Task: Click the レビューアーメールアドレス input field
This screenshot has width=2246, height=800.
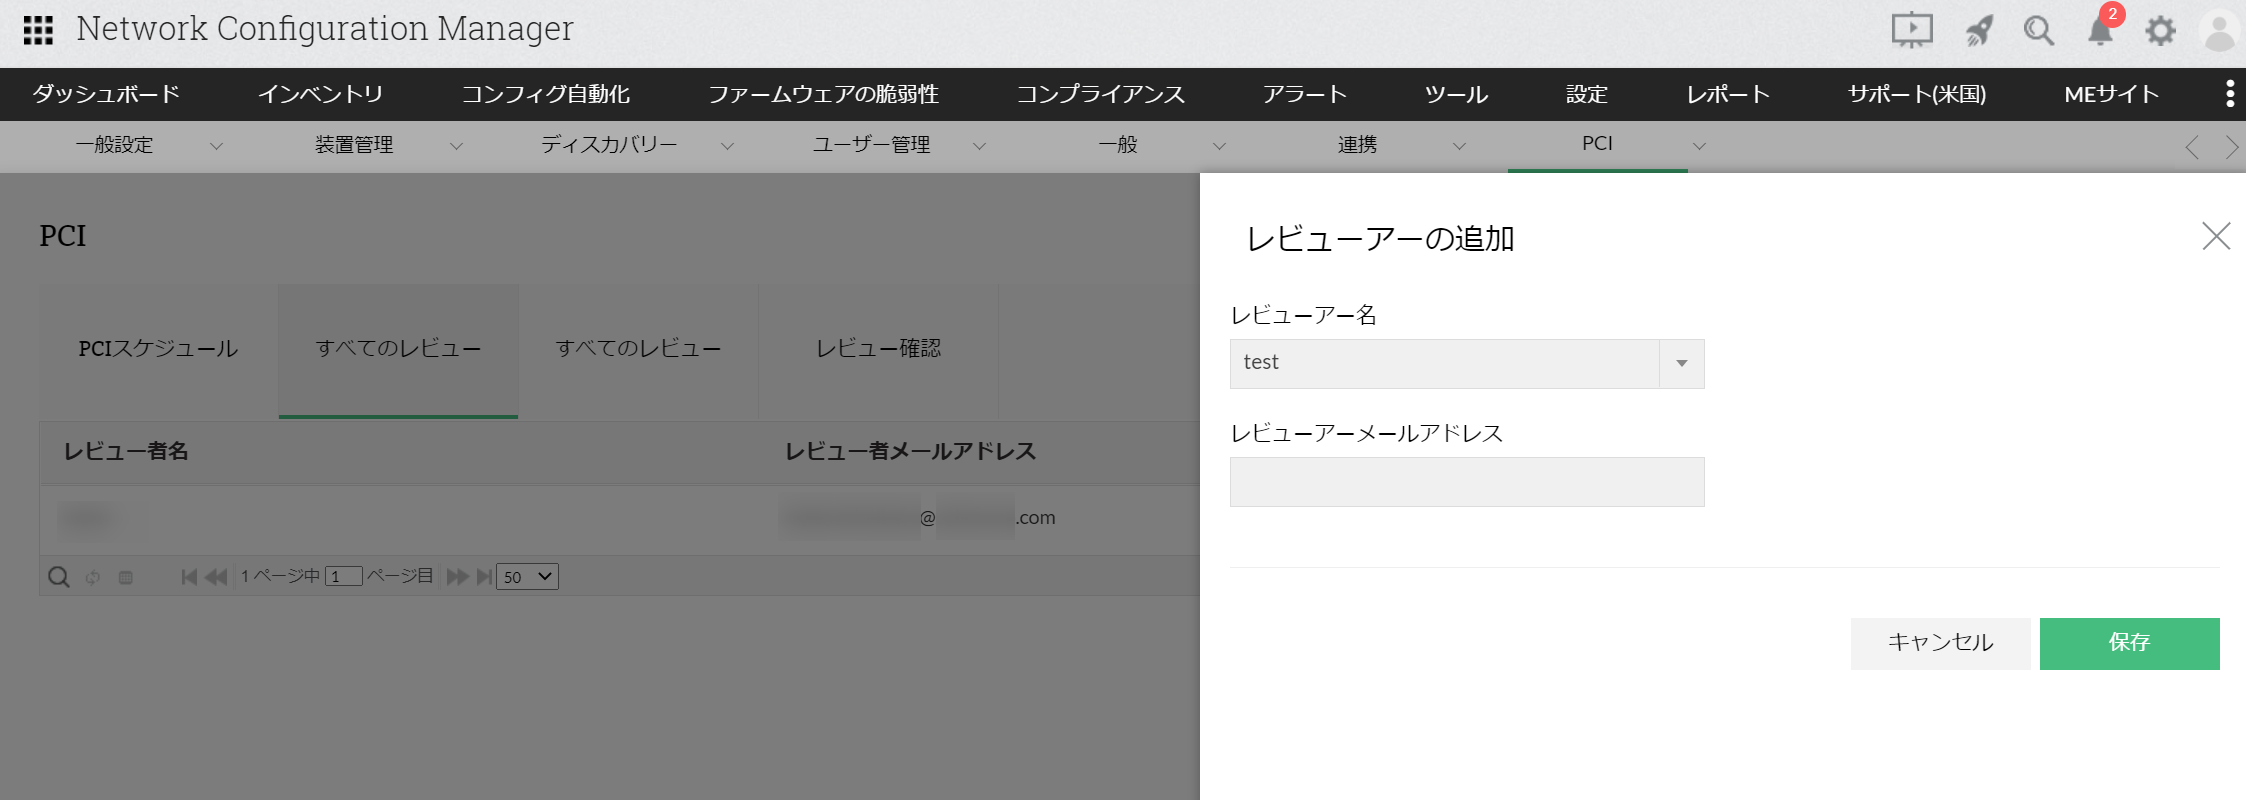Action: click(x=1467, y=482)
